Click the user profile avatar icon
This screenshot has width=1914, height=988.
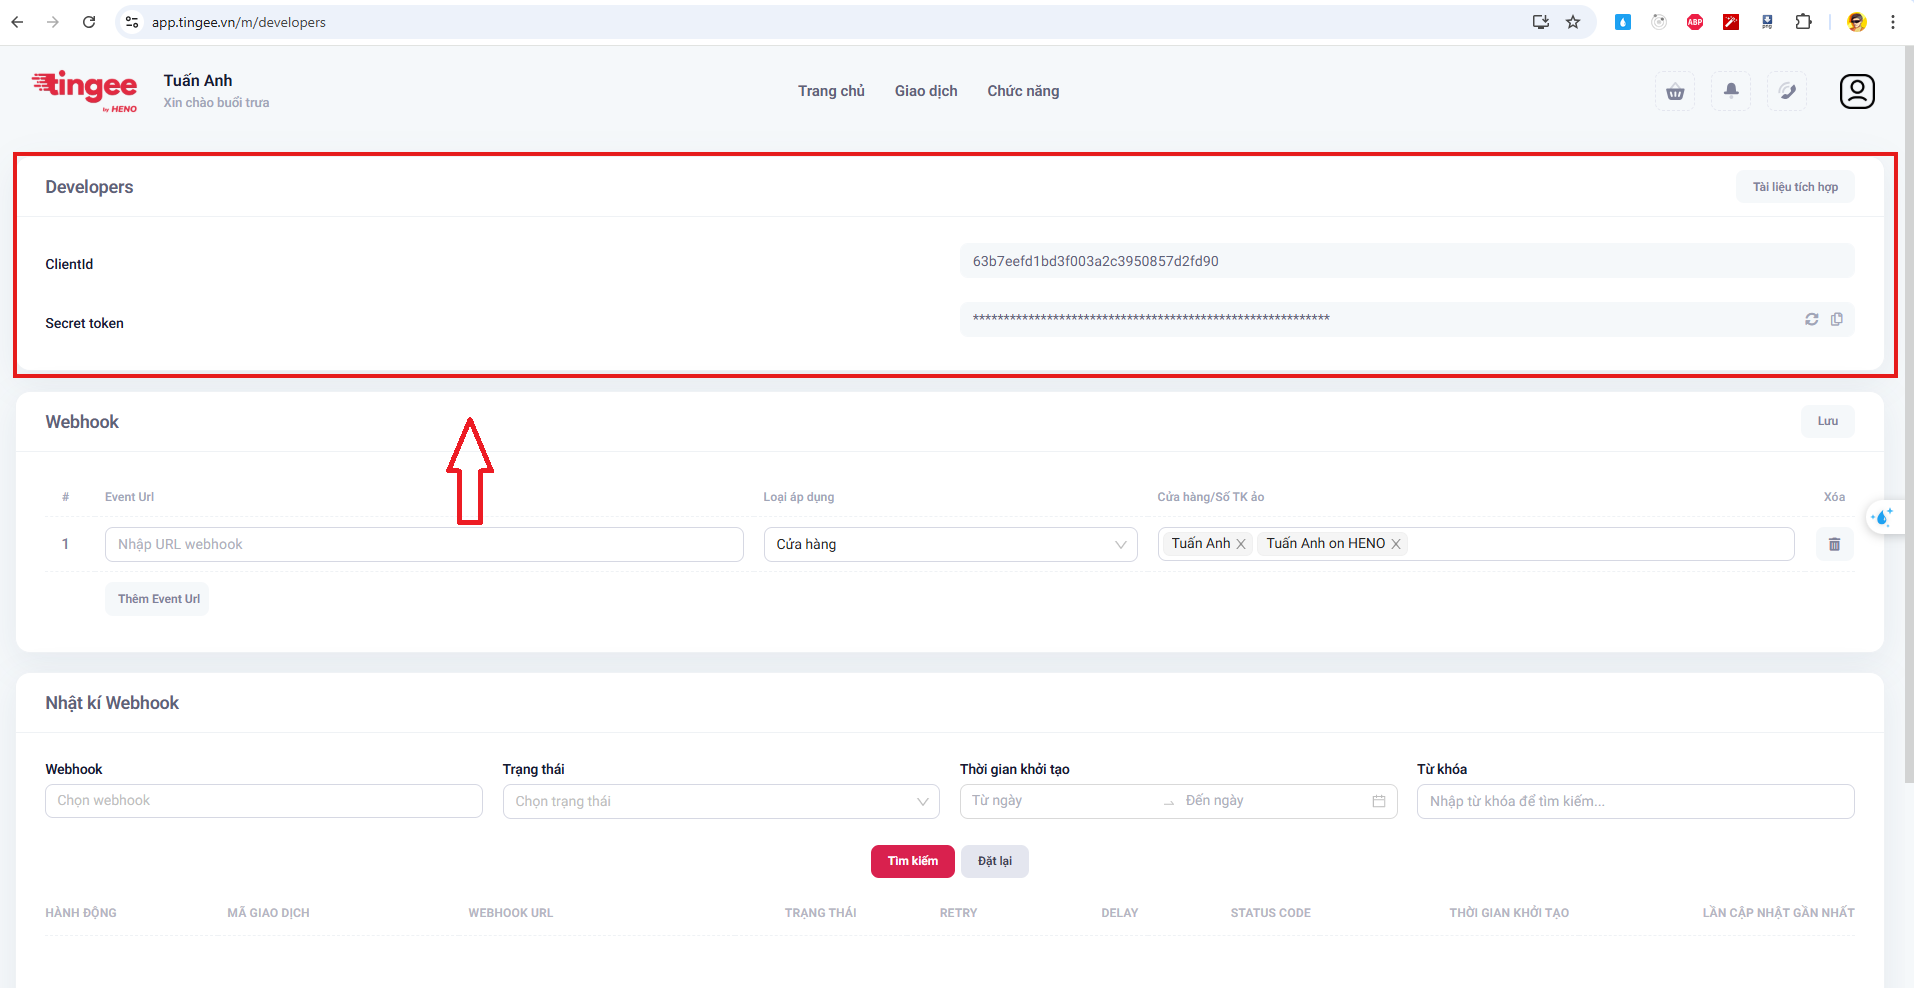point(1857,91)
